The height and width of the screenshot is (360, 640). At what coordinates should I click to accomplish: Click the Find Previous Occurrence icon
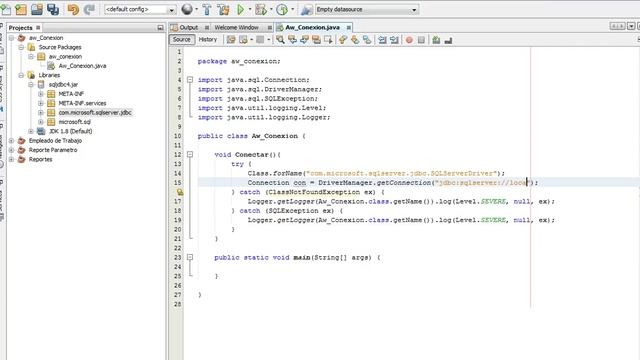292,40
